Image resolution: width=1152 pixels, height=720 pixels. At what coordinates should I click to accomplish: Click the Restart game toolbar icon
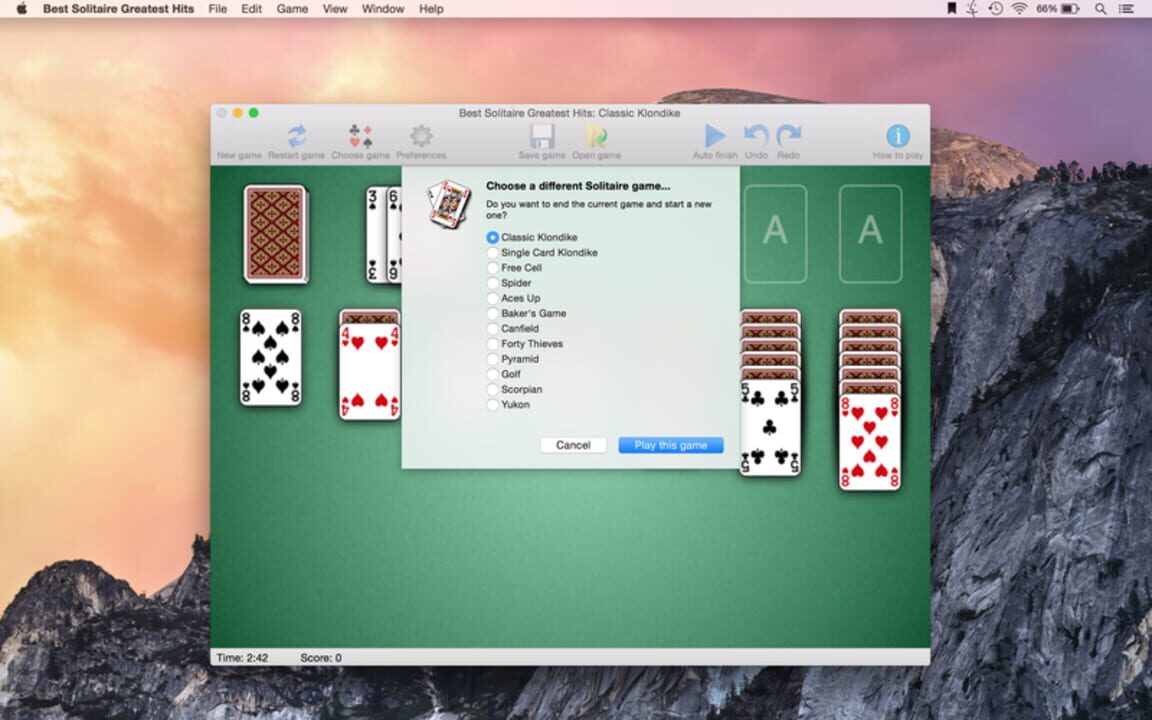pos(297,138)
